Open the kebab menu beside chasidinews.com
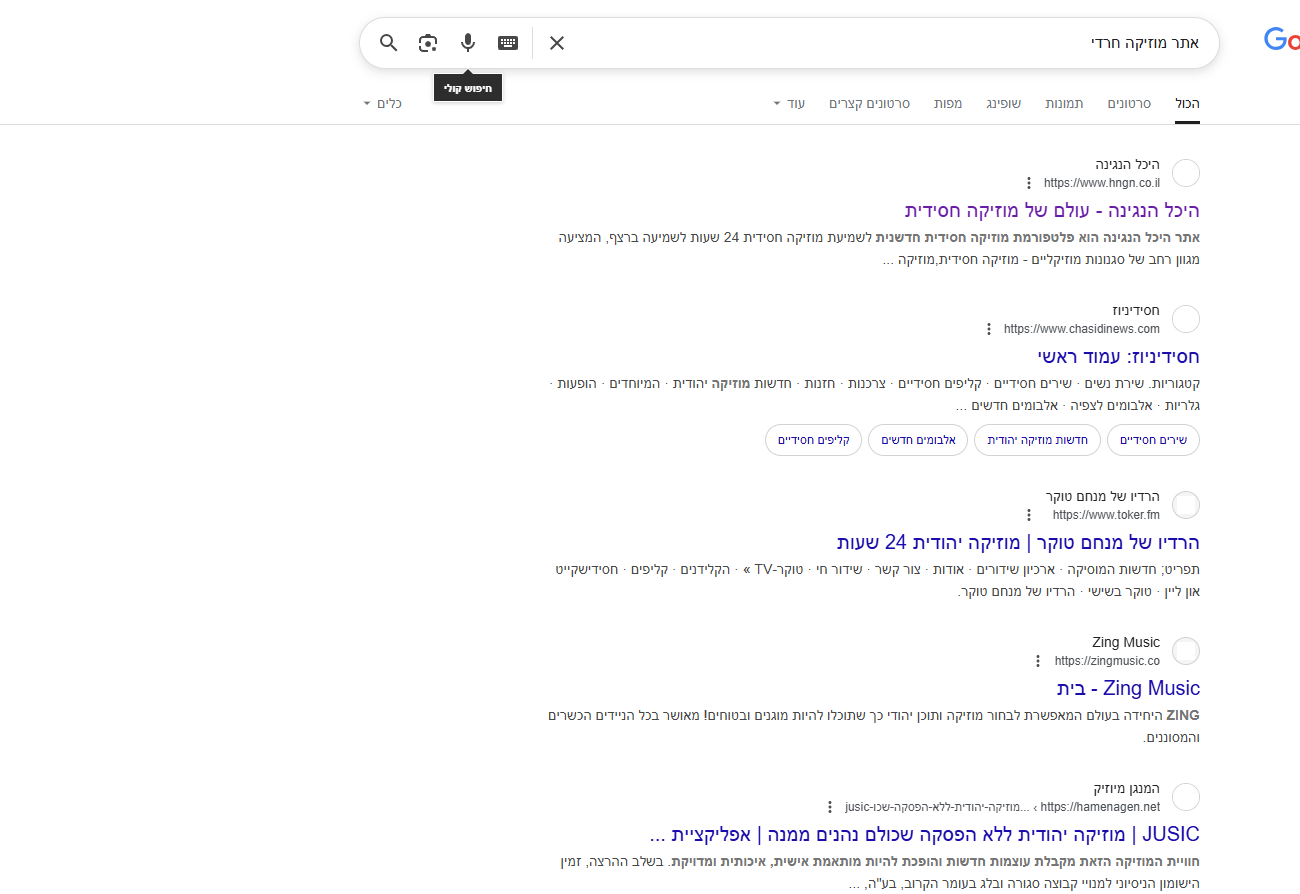 point(989,328)
